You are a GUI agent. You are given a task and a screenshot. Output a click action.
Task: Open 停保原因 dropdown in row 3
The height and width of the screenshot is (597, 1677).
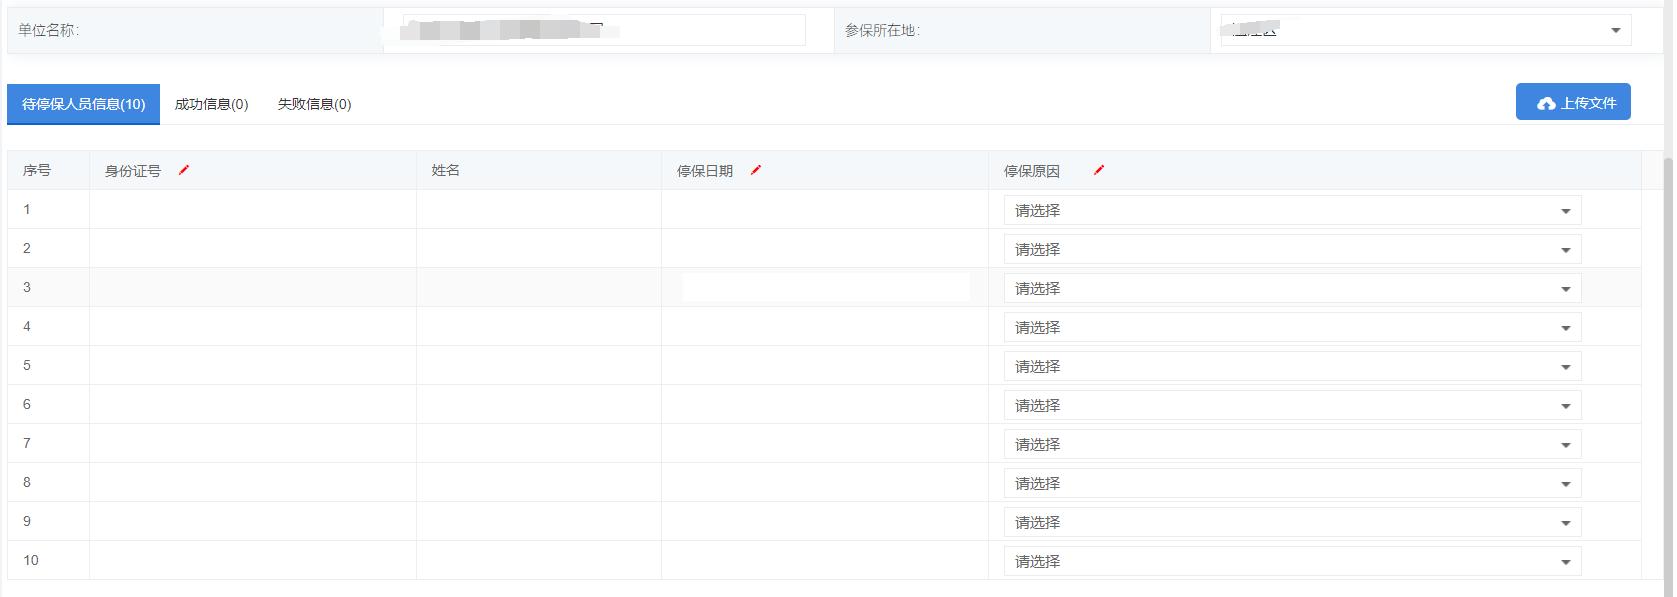click(x=1292, y=288)
